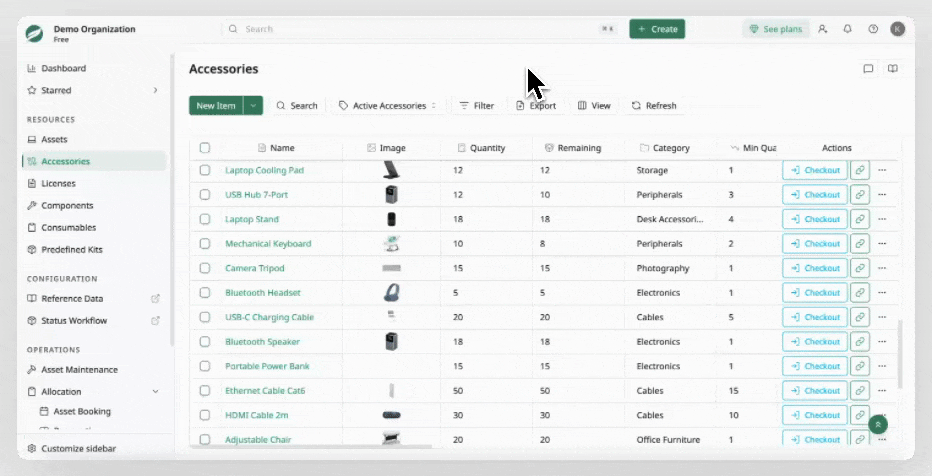Open more actions for Ethernet Cable Cat6
This screenshot has width=932, height=476.
(882, 390)
